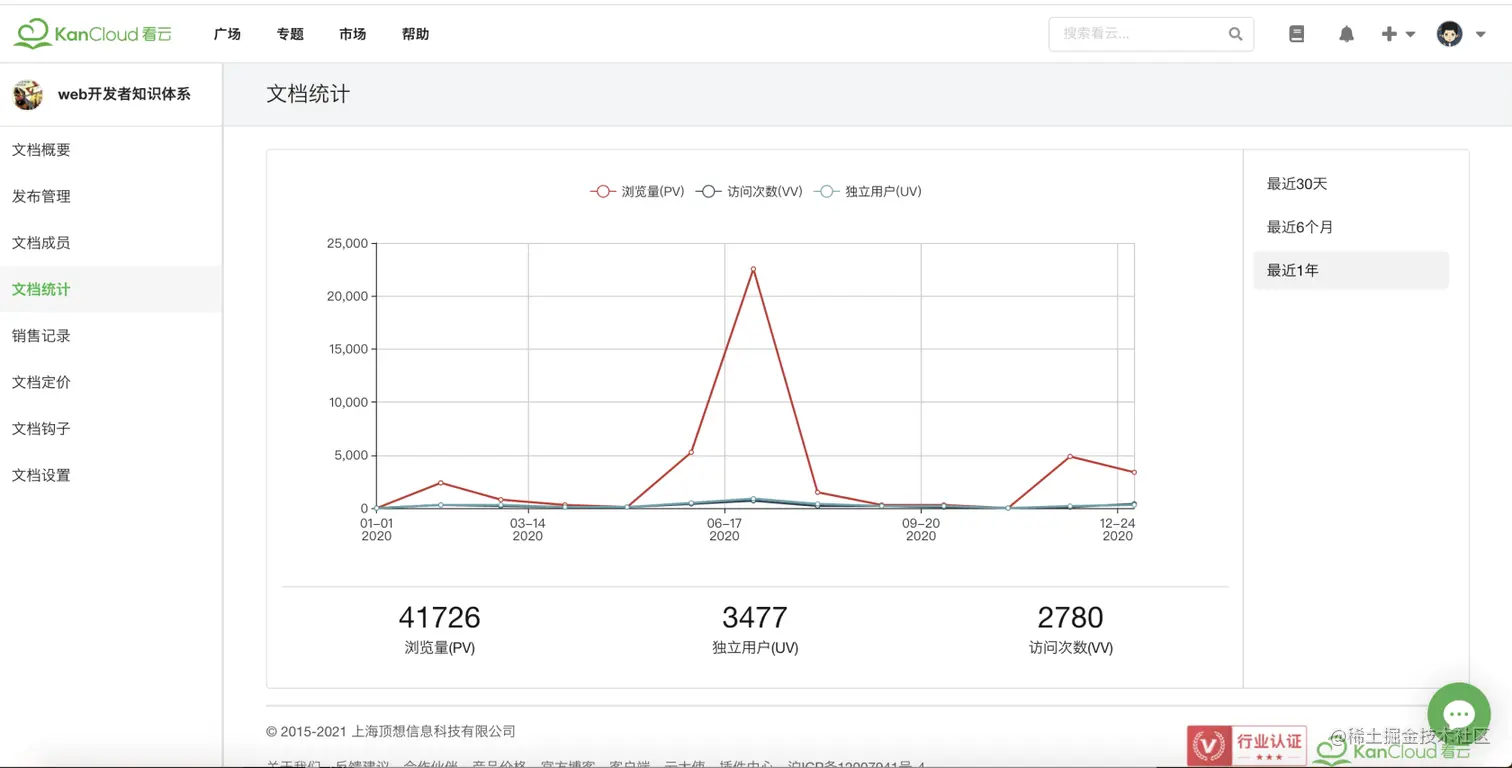
Task: Open the notifications bell
Action: click(1346, 34)
